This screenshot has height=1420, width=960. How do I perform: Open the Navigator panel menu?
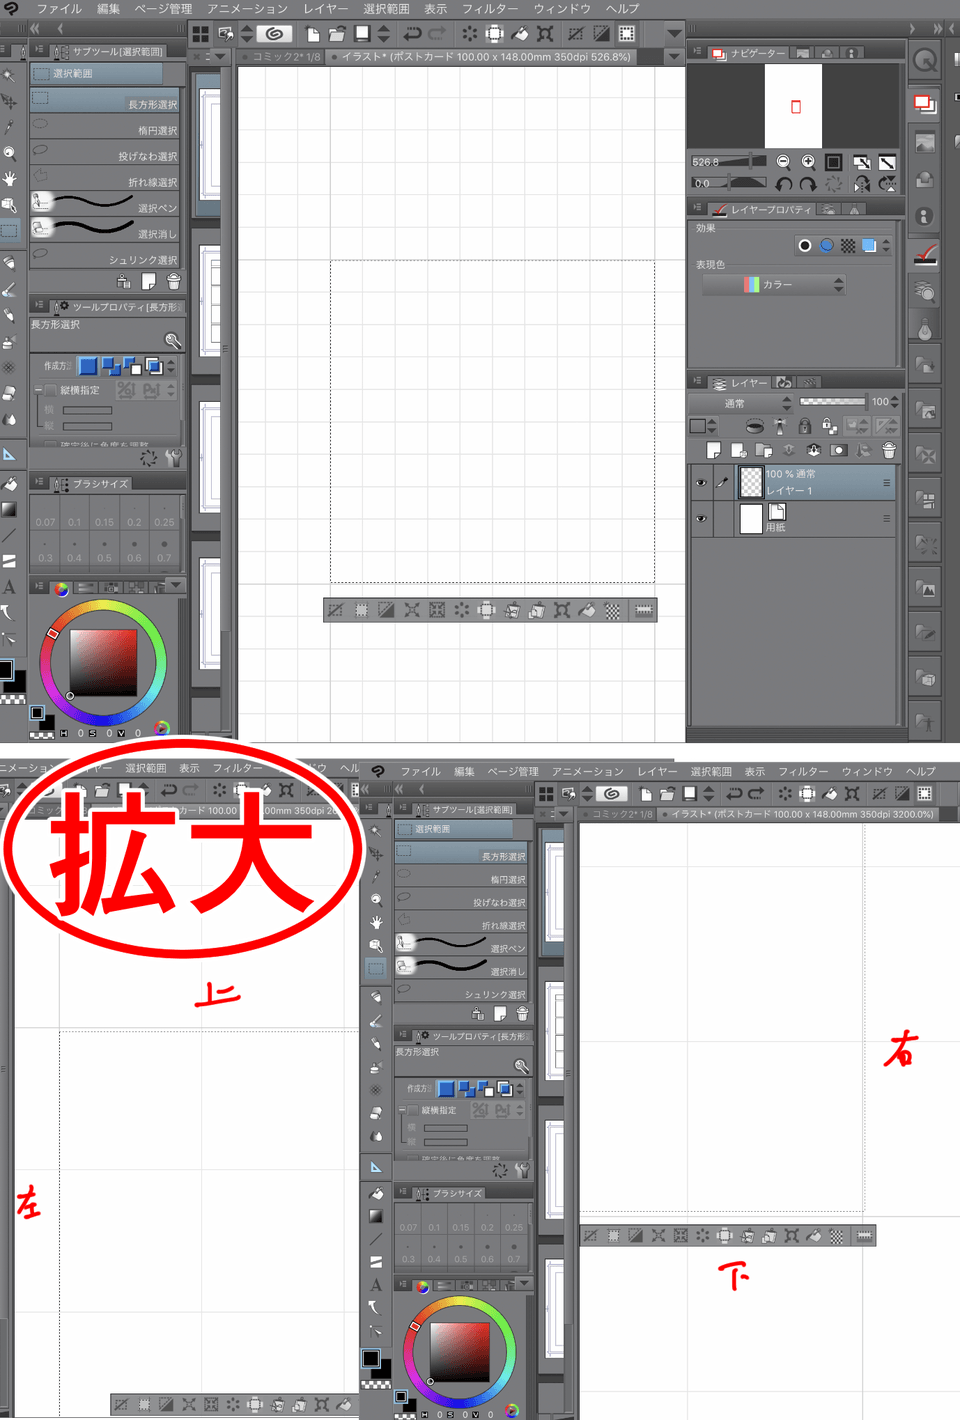697,52
